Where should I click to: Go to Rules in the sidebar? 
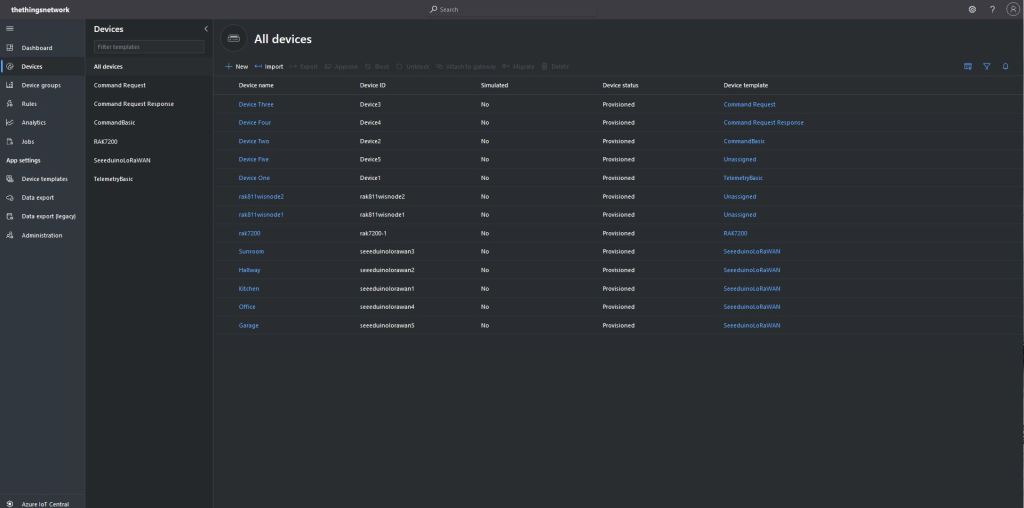tap(29, 104)
